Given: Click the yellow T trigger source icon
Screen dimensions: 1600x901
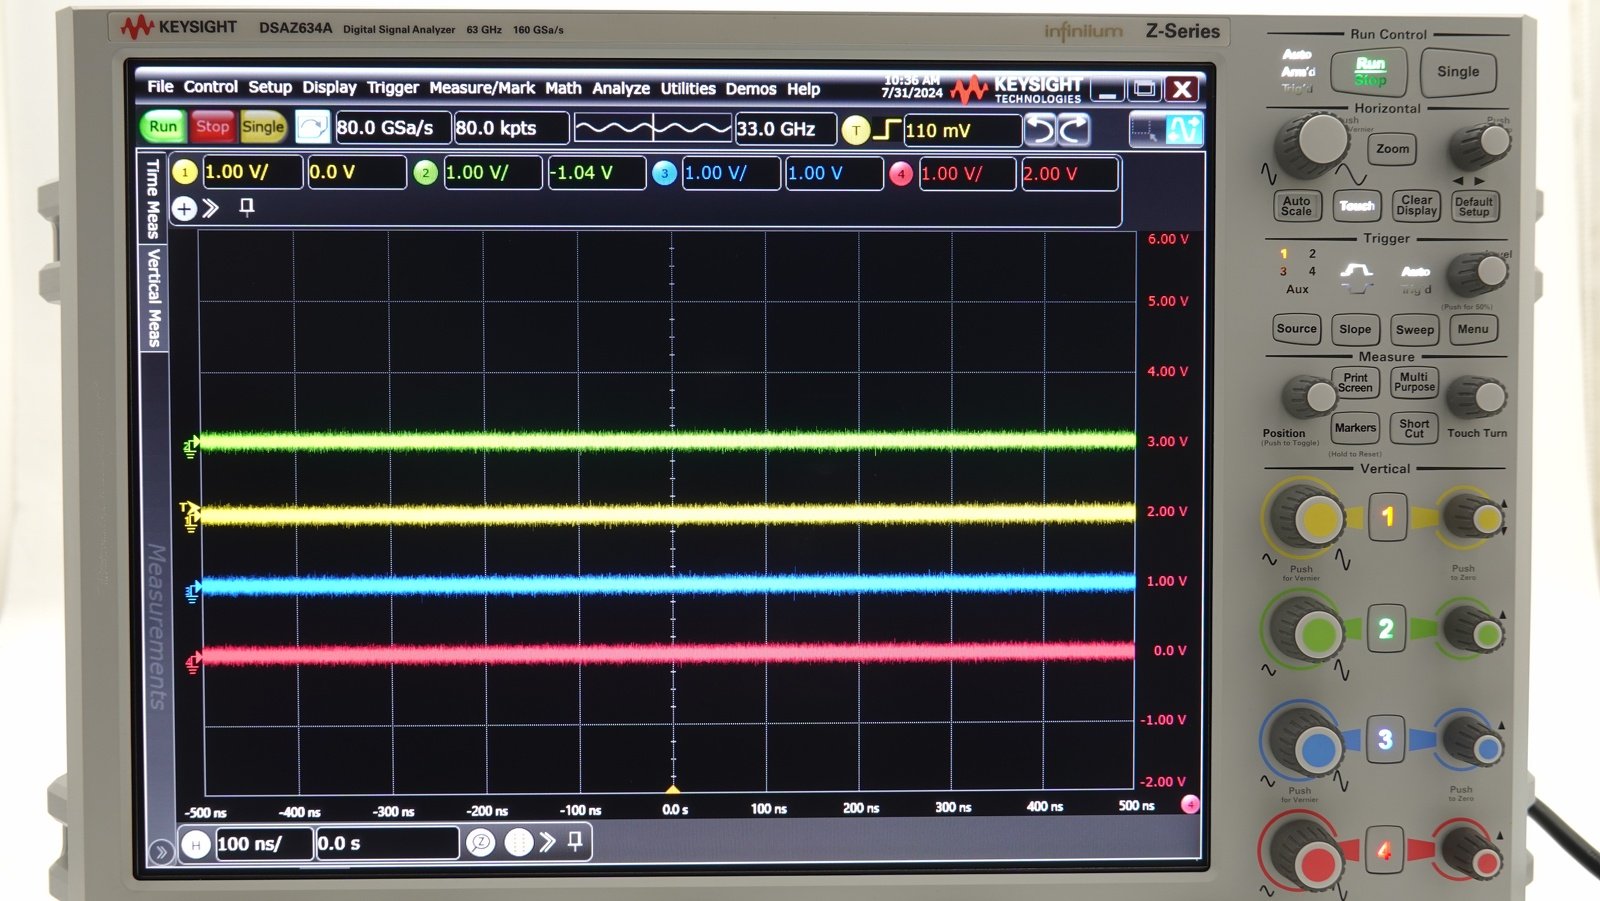Looking at the screenshot, I should [856, 130].
